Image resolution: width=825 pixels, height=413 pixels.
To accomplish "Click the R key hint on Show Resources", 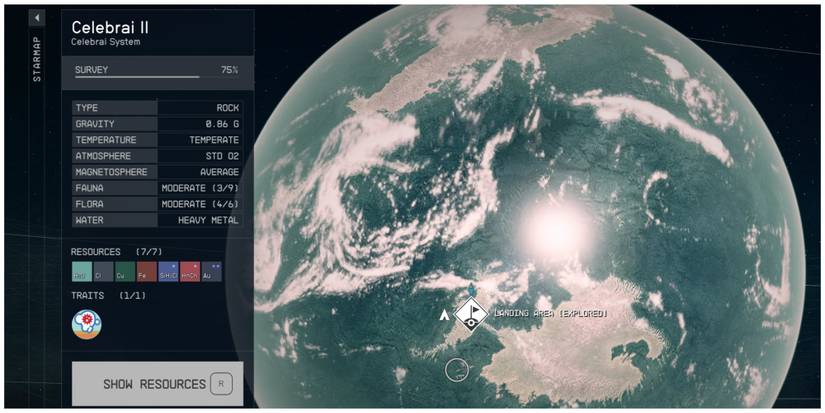I will click(x=221, y=384).
